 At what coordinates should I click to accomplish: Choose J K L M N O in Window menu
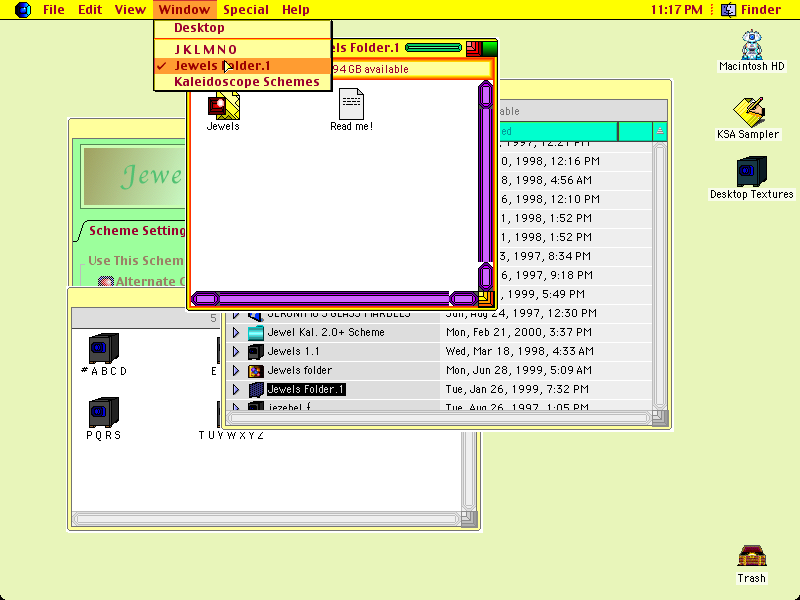point(243,49)
